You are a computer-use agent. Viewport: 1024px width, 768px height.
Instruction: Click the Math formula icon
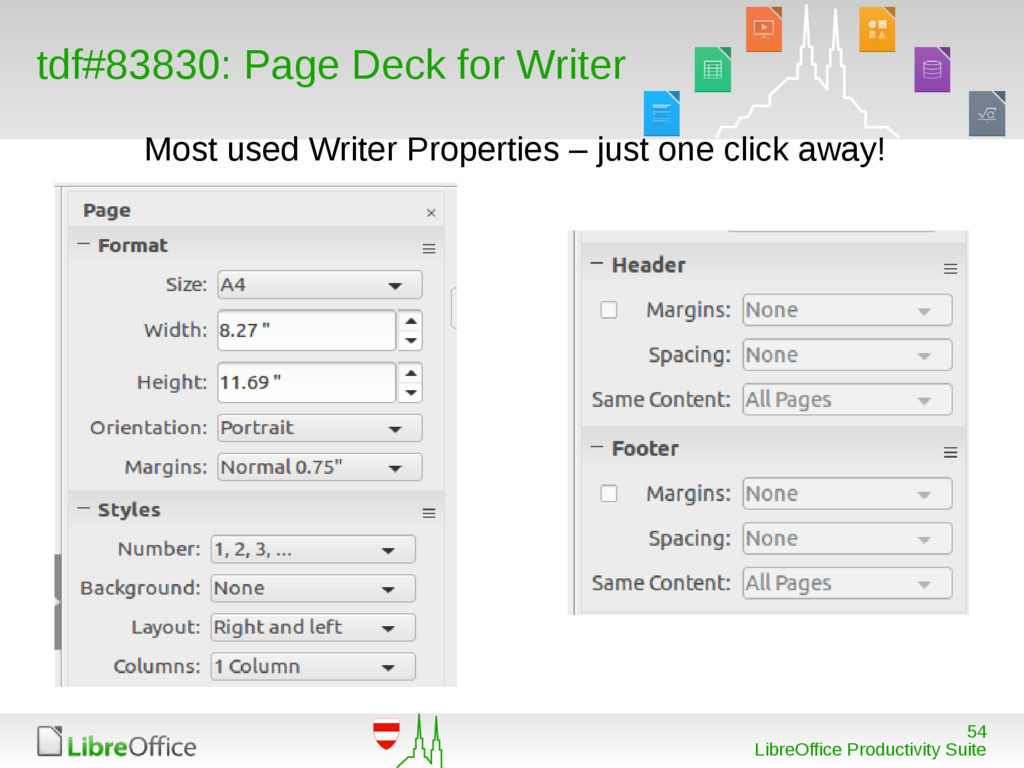pyautogui.click(x=987, y=114)
